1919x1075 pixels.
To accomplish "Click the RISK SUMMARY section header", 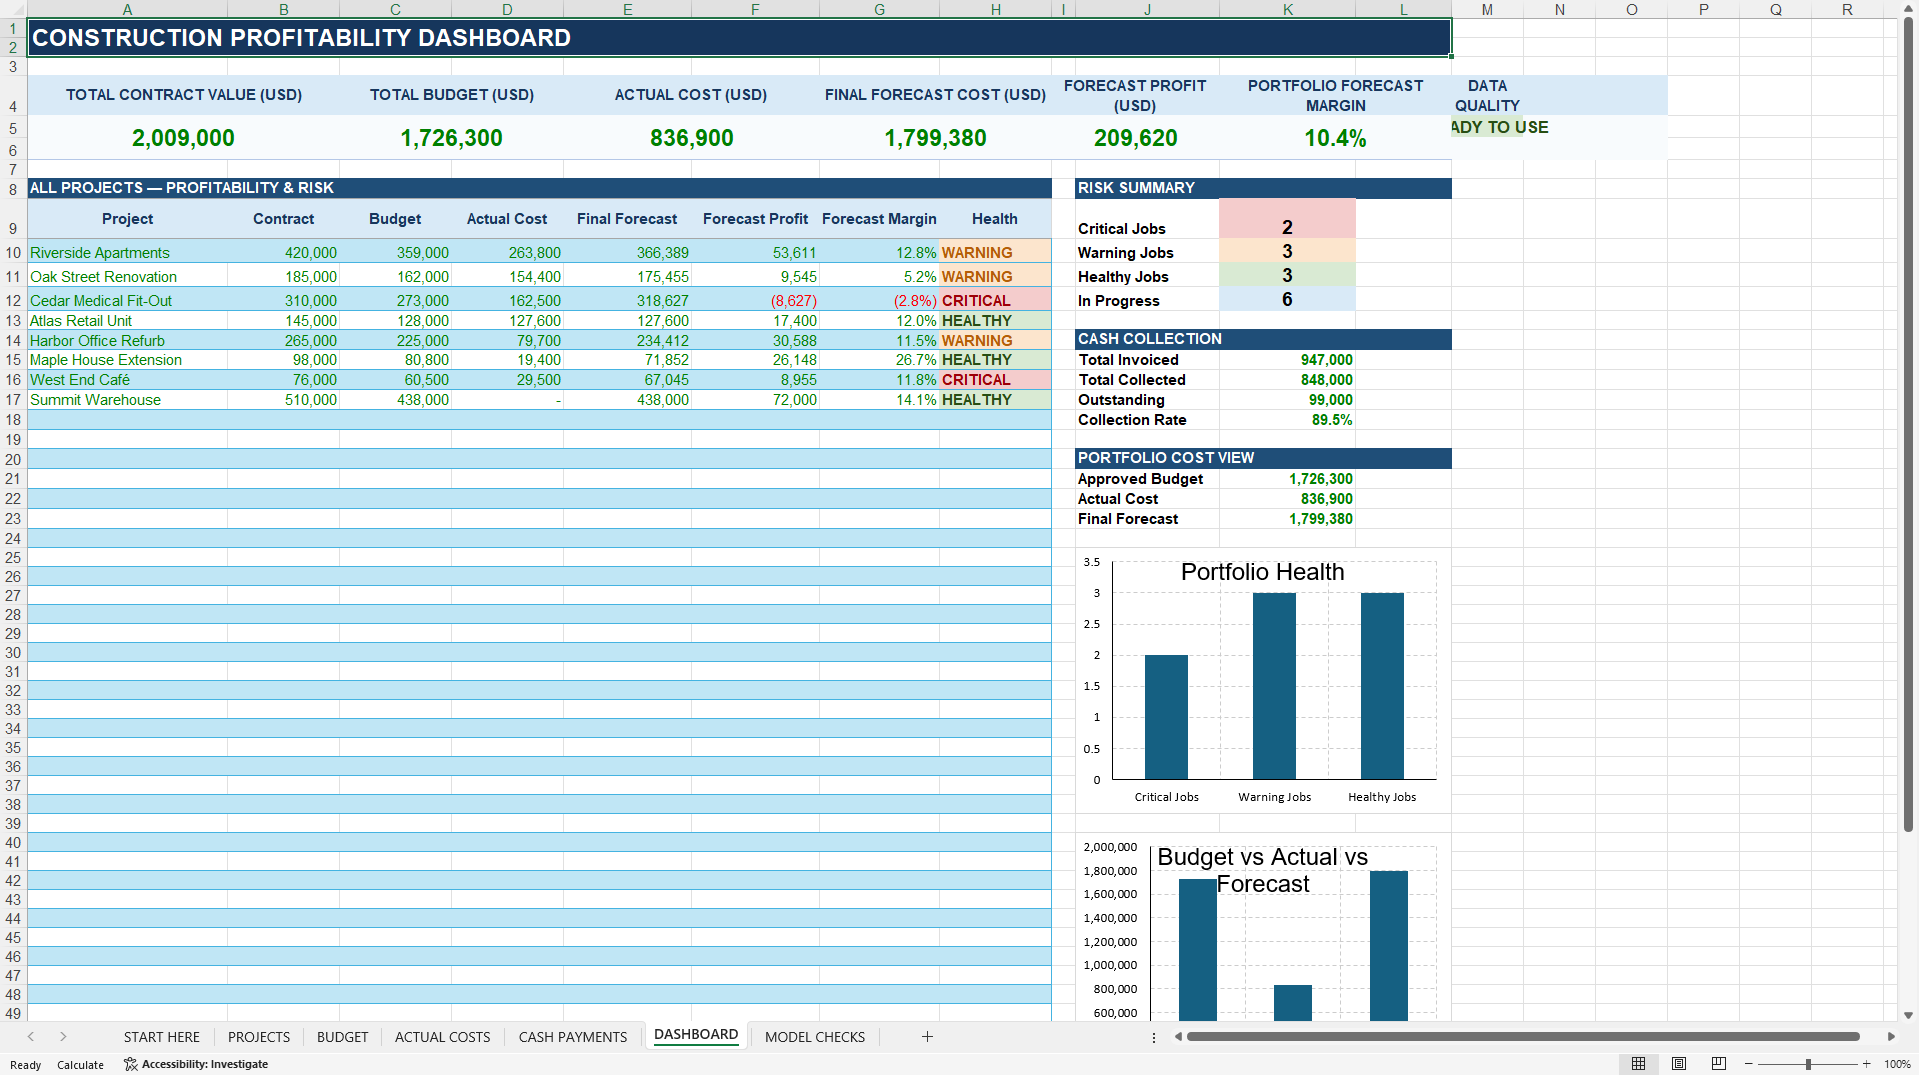I will tap(1263, 188).
